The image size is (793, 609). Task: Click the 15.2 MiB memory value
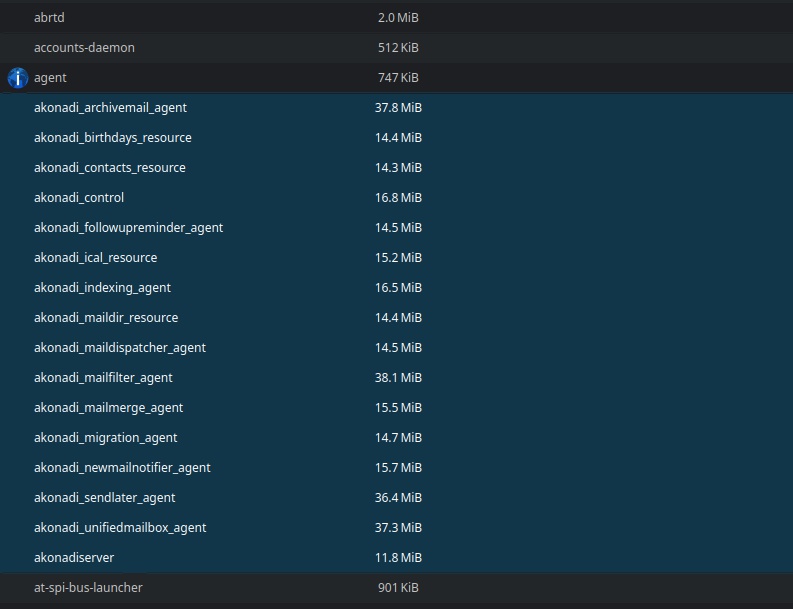click(399, 257)
